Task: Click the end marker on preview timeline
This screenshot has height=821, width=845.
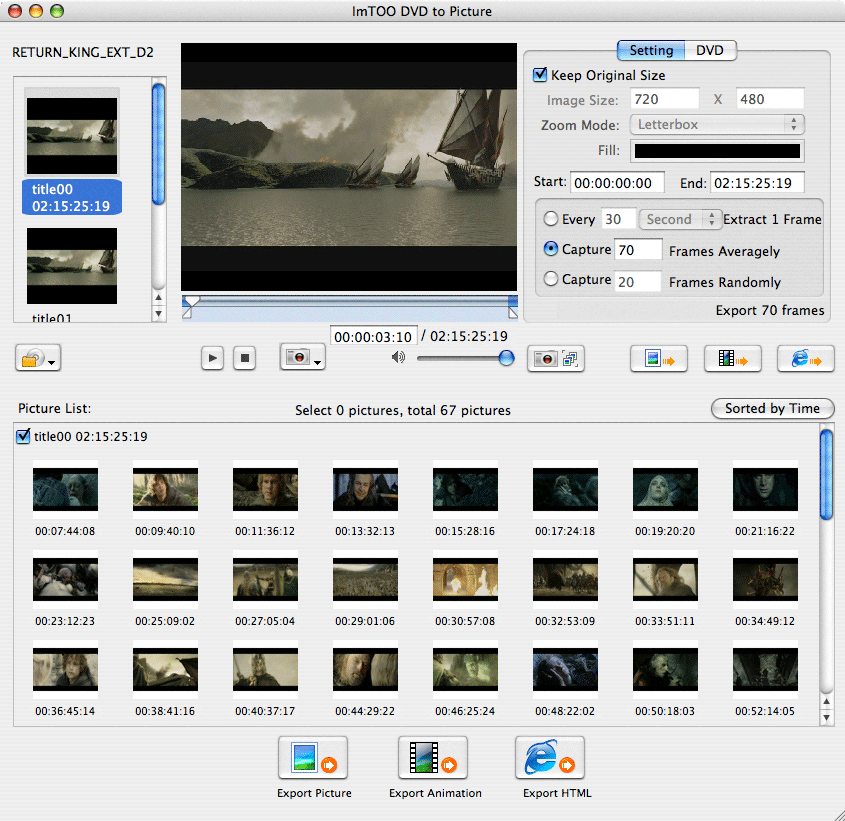Action: pyautogui.click(x=513, y=313)
